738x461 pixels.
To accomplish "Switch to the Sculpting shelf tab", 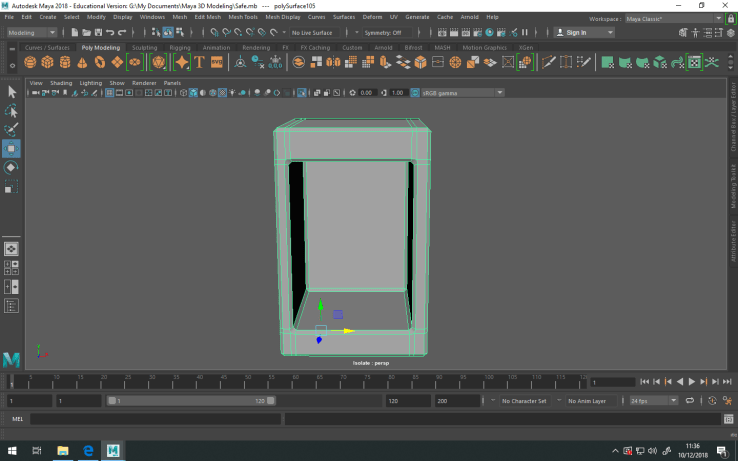I will (x=145, y=47).
